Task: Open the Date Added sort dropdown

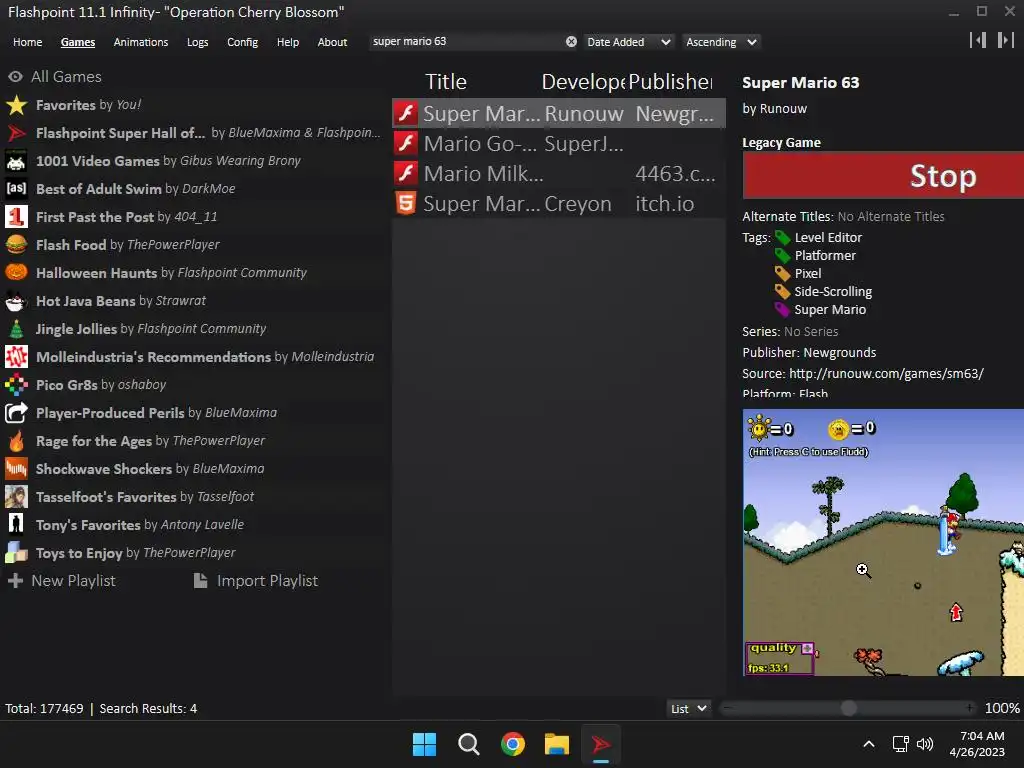Action: tap(629, 42)
